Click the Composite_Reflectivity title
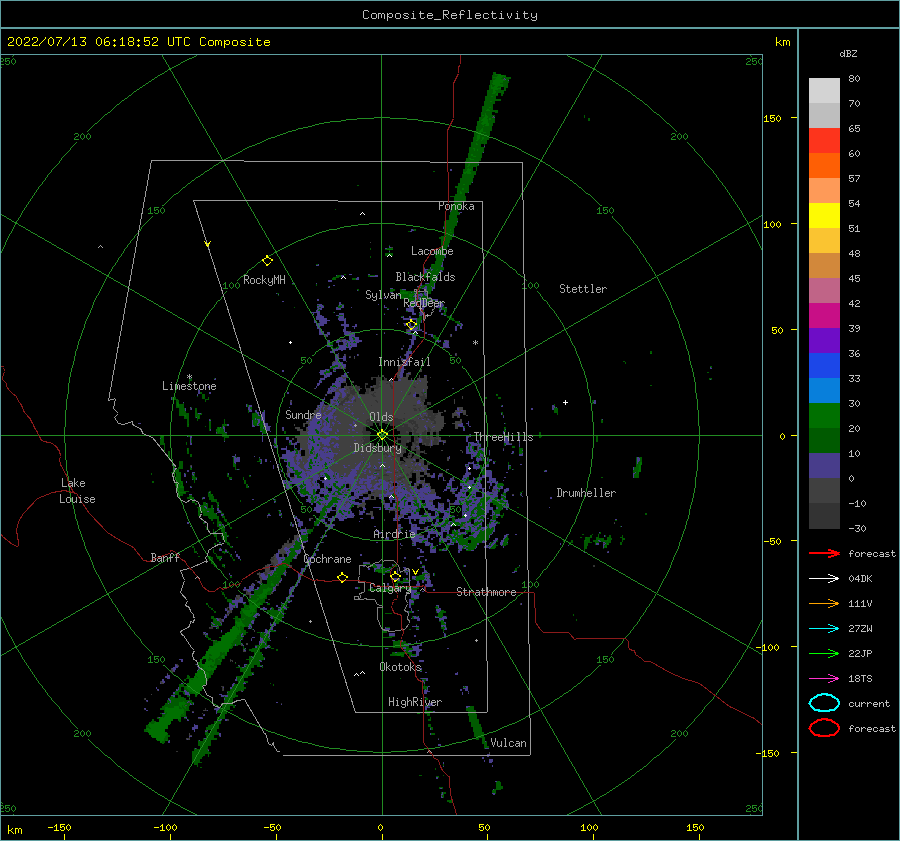The image size is (900, 841). [450, 15]
